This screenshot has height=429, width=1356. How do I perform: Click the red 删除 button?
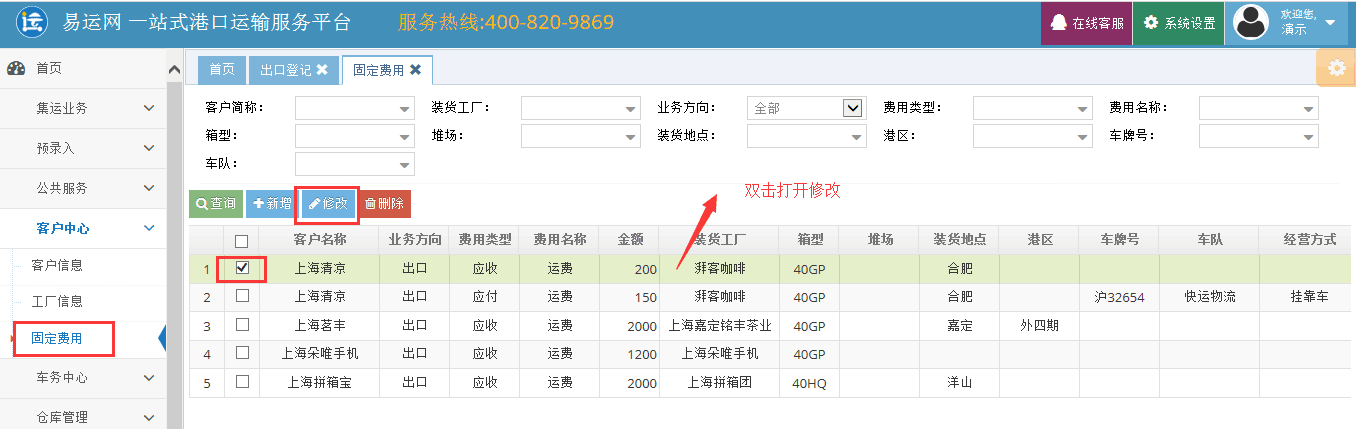point(384,203)
